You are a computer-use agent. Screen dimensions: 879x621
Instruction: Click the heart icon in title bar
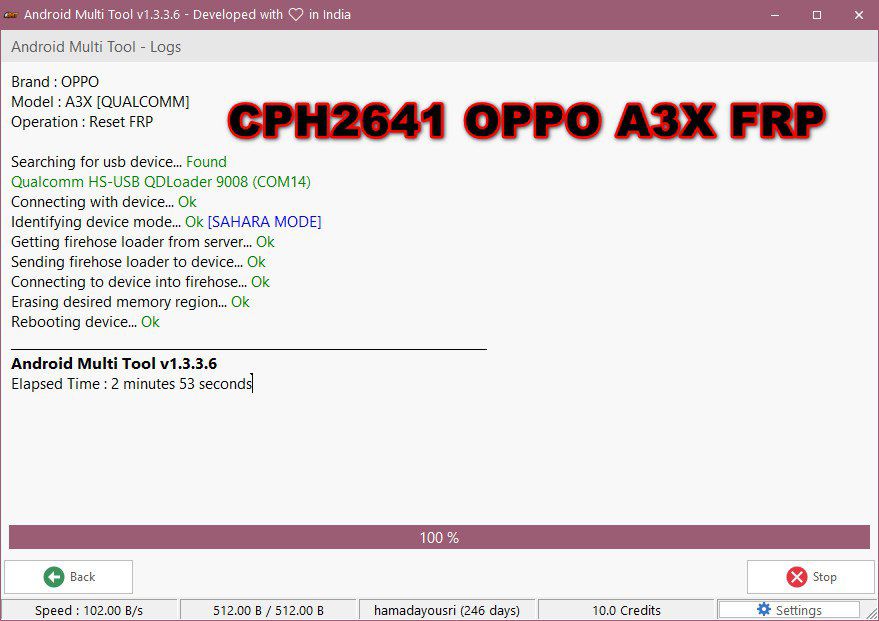click(295, 15)
